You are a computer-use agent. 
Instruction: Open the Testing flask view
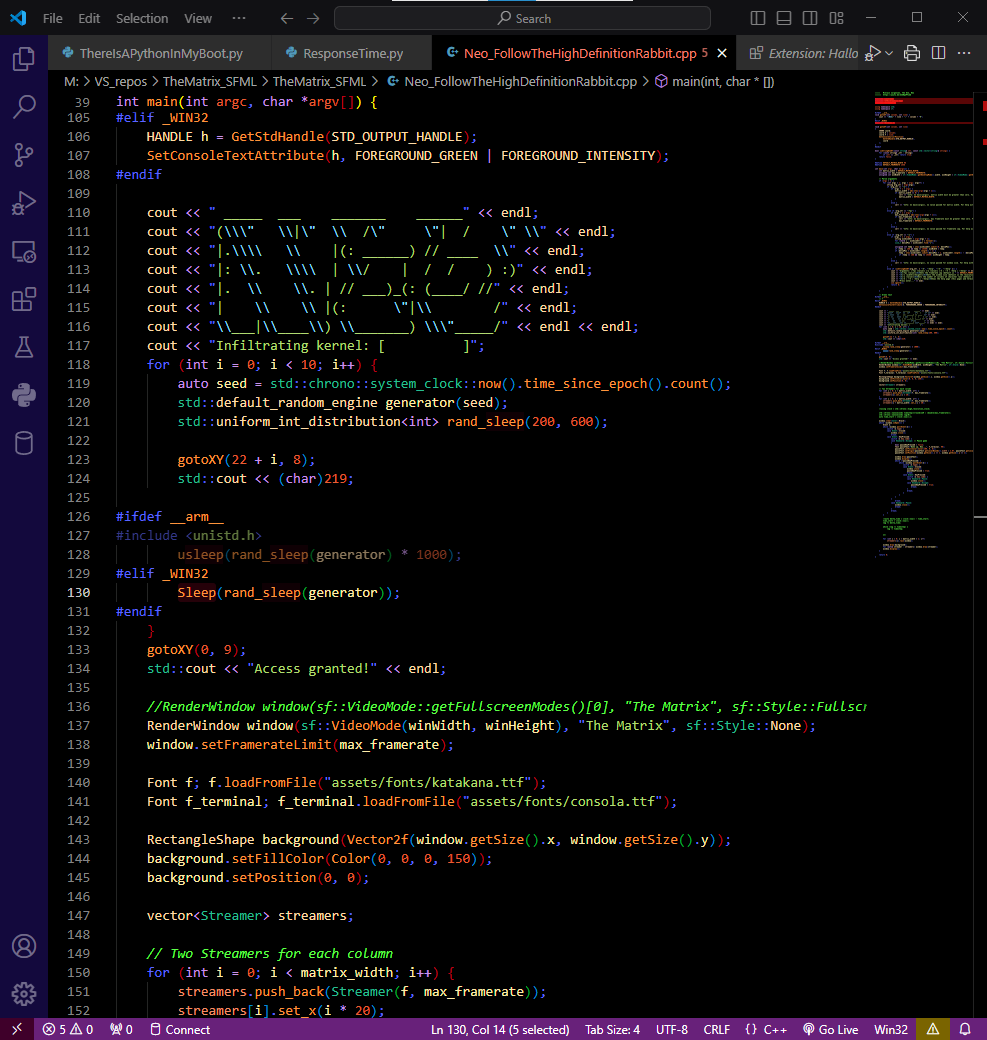24,347
